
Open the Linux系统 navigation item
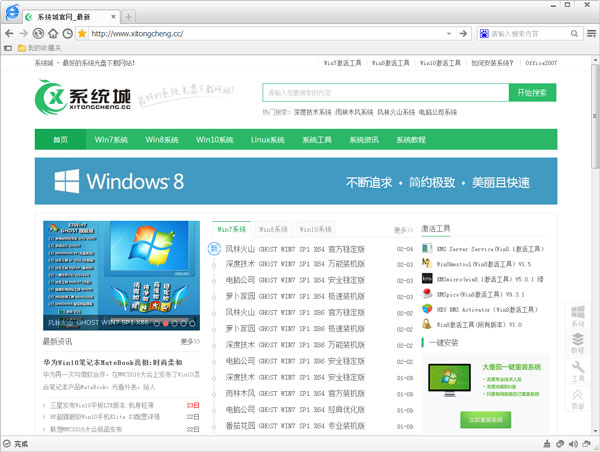pyautogui.click(x=268, y=140)
